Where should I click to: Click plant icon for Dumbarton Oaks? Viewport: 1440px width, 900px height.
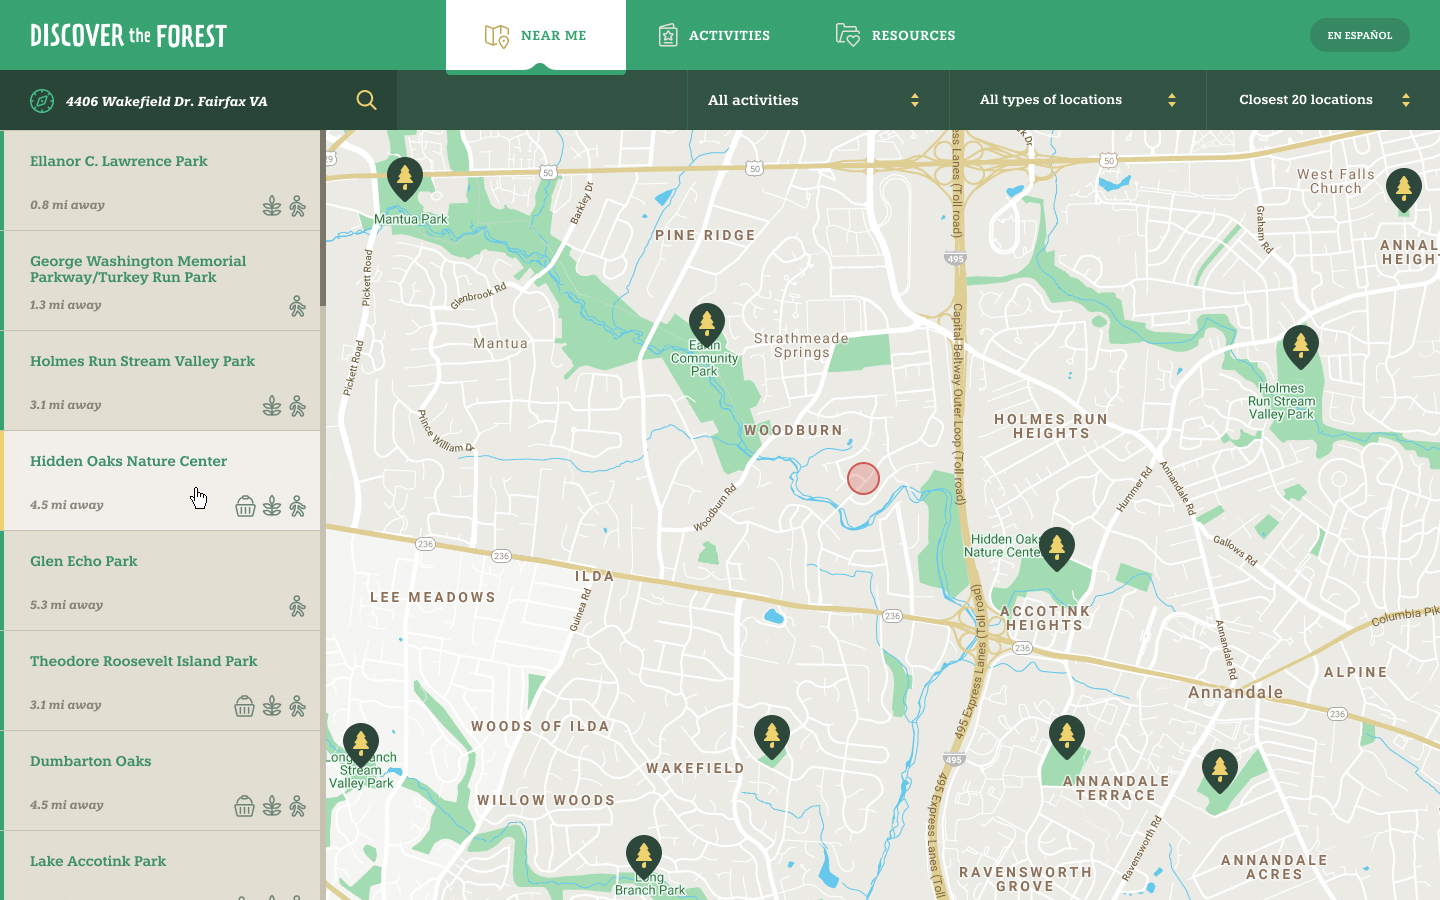point(272,806)
